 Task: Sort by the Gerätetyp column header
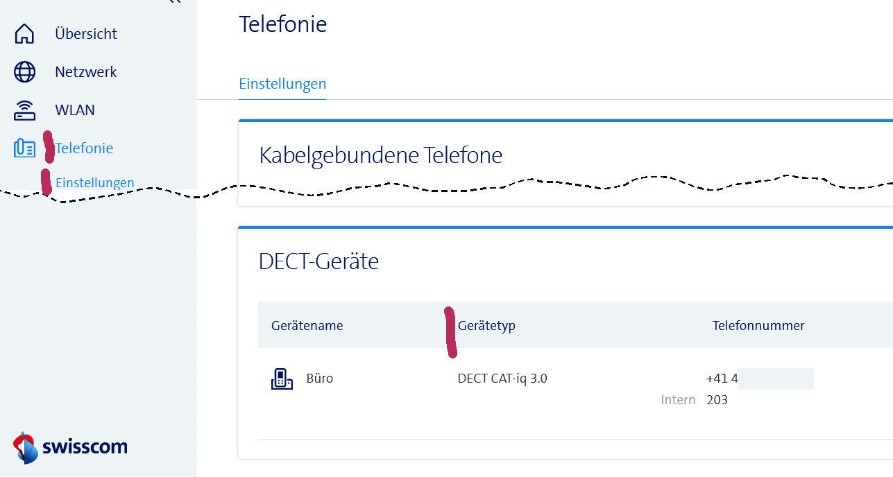click(x=486, y=325)
